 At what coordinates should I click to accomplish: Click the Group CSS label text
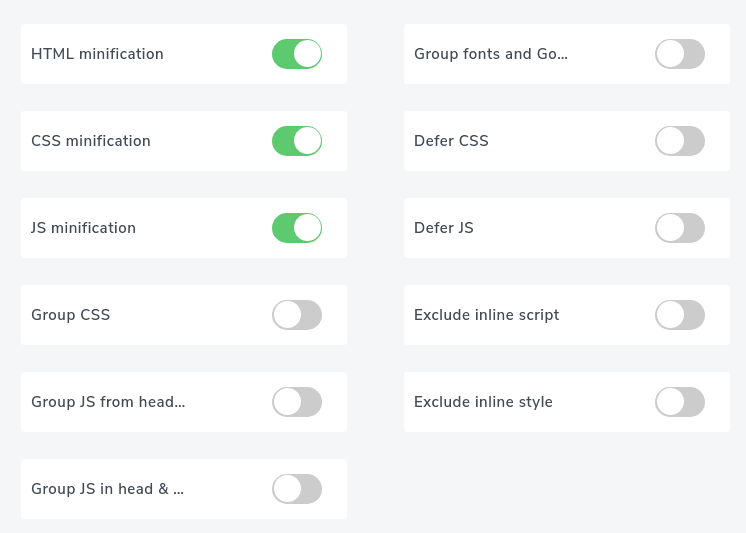tap(70, 315)
